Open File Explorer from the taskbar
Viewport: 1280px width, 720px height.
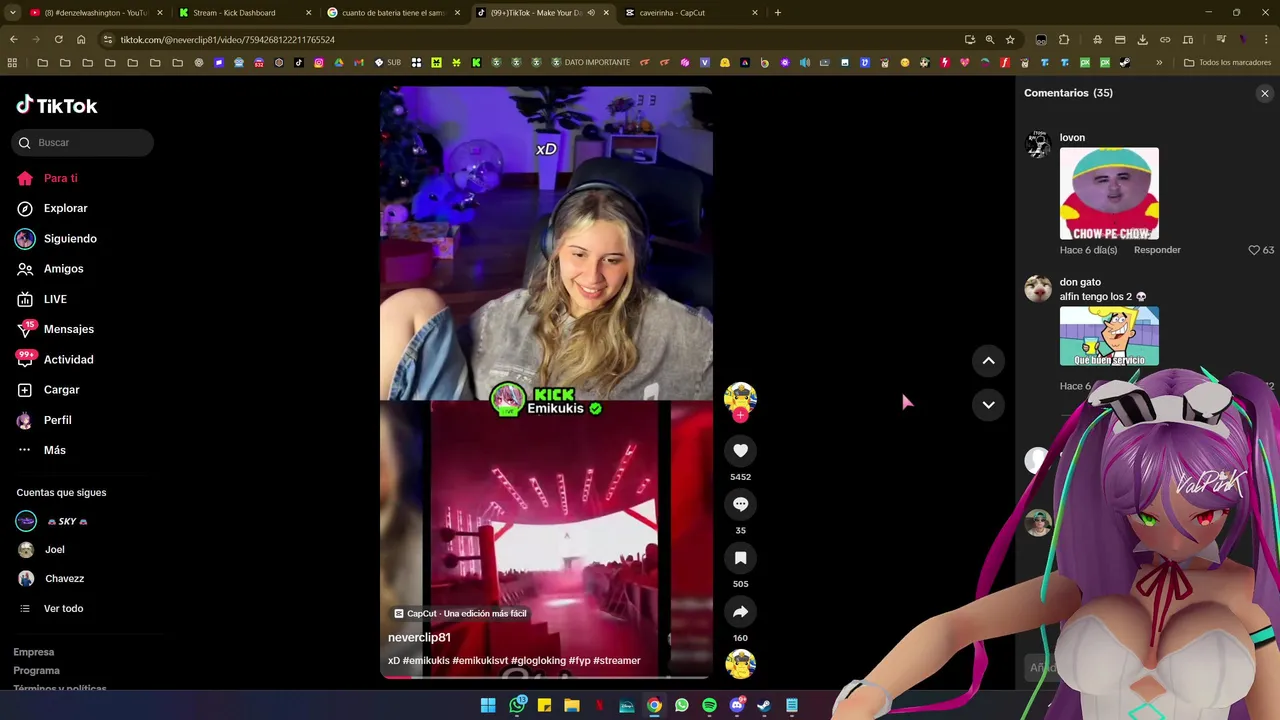(572, 706)
